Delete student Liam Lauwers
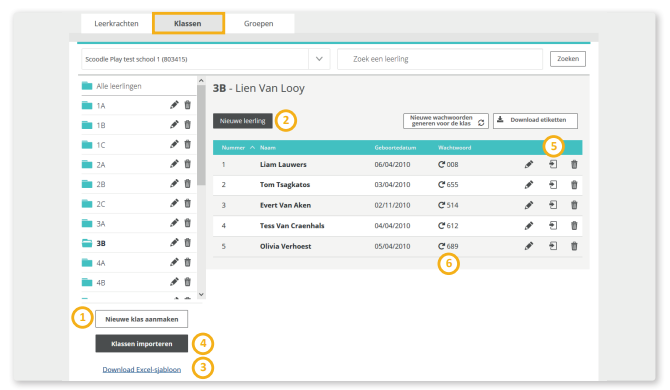 pyautogui.click(x=574, y=164)
